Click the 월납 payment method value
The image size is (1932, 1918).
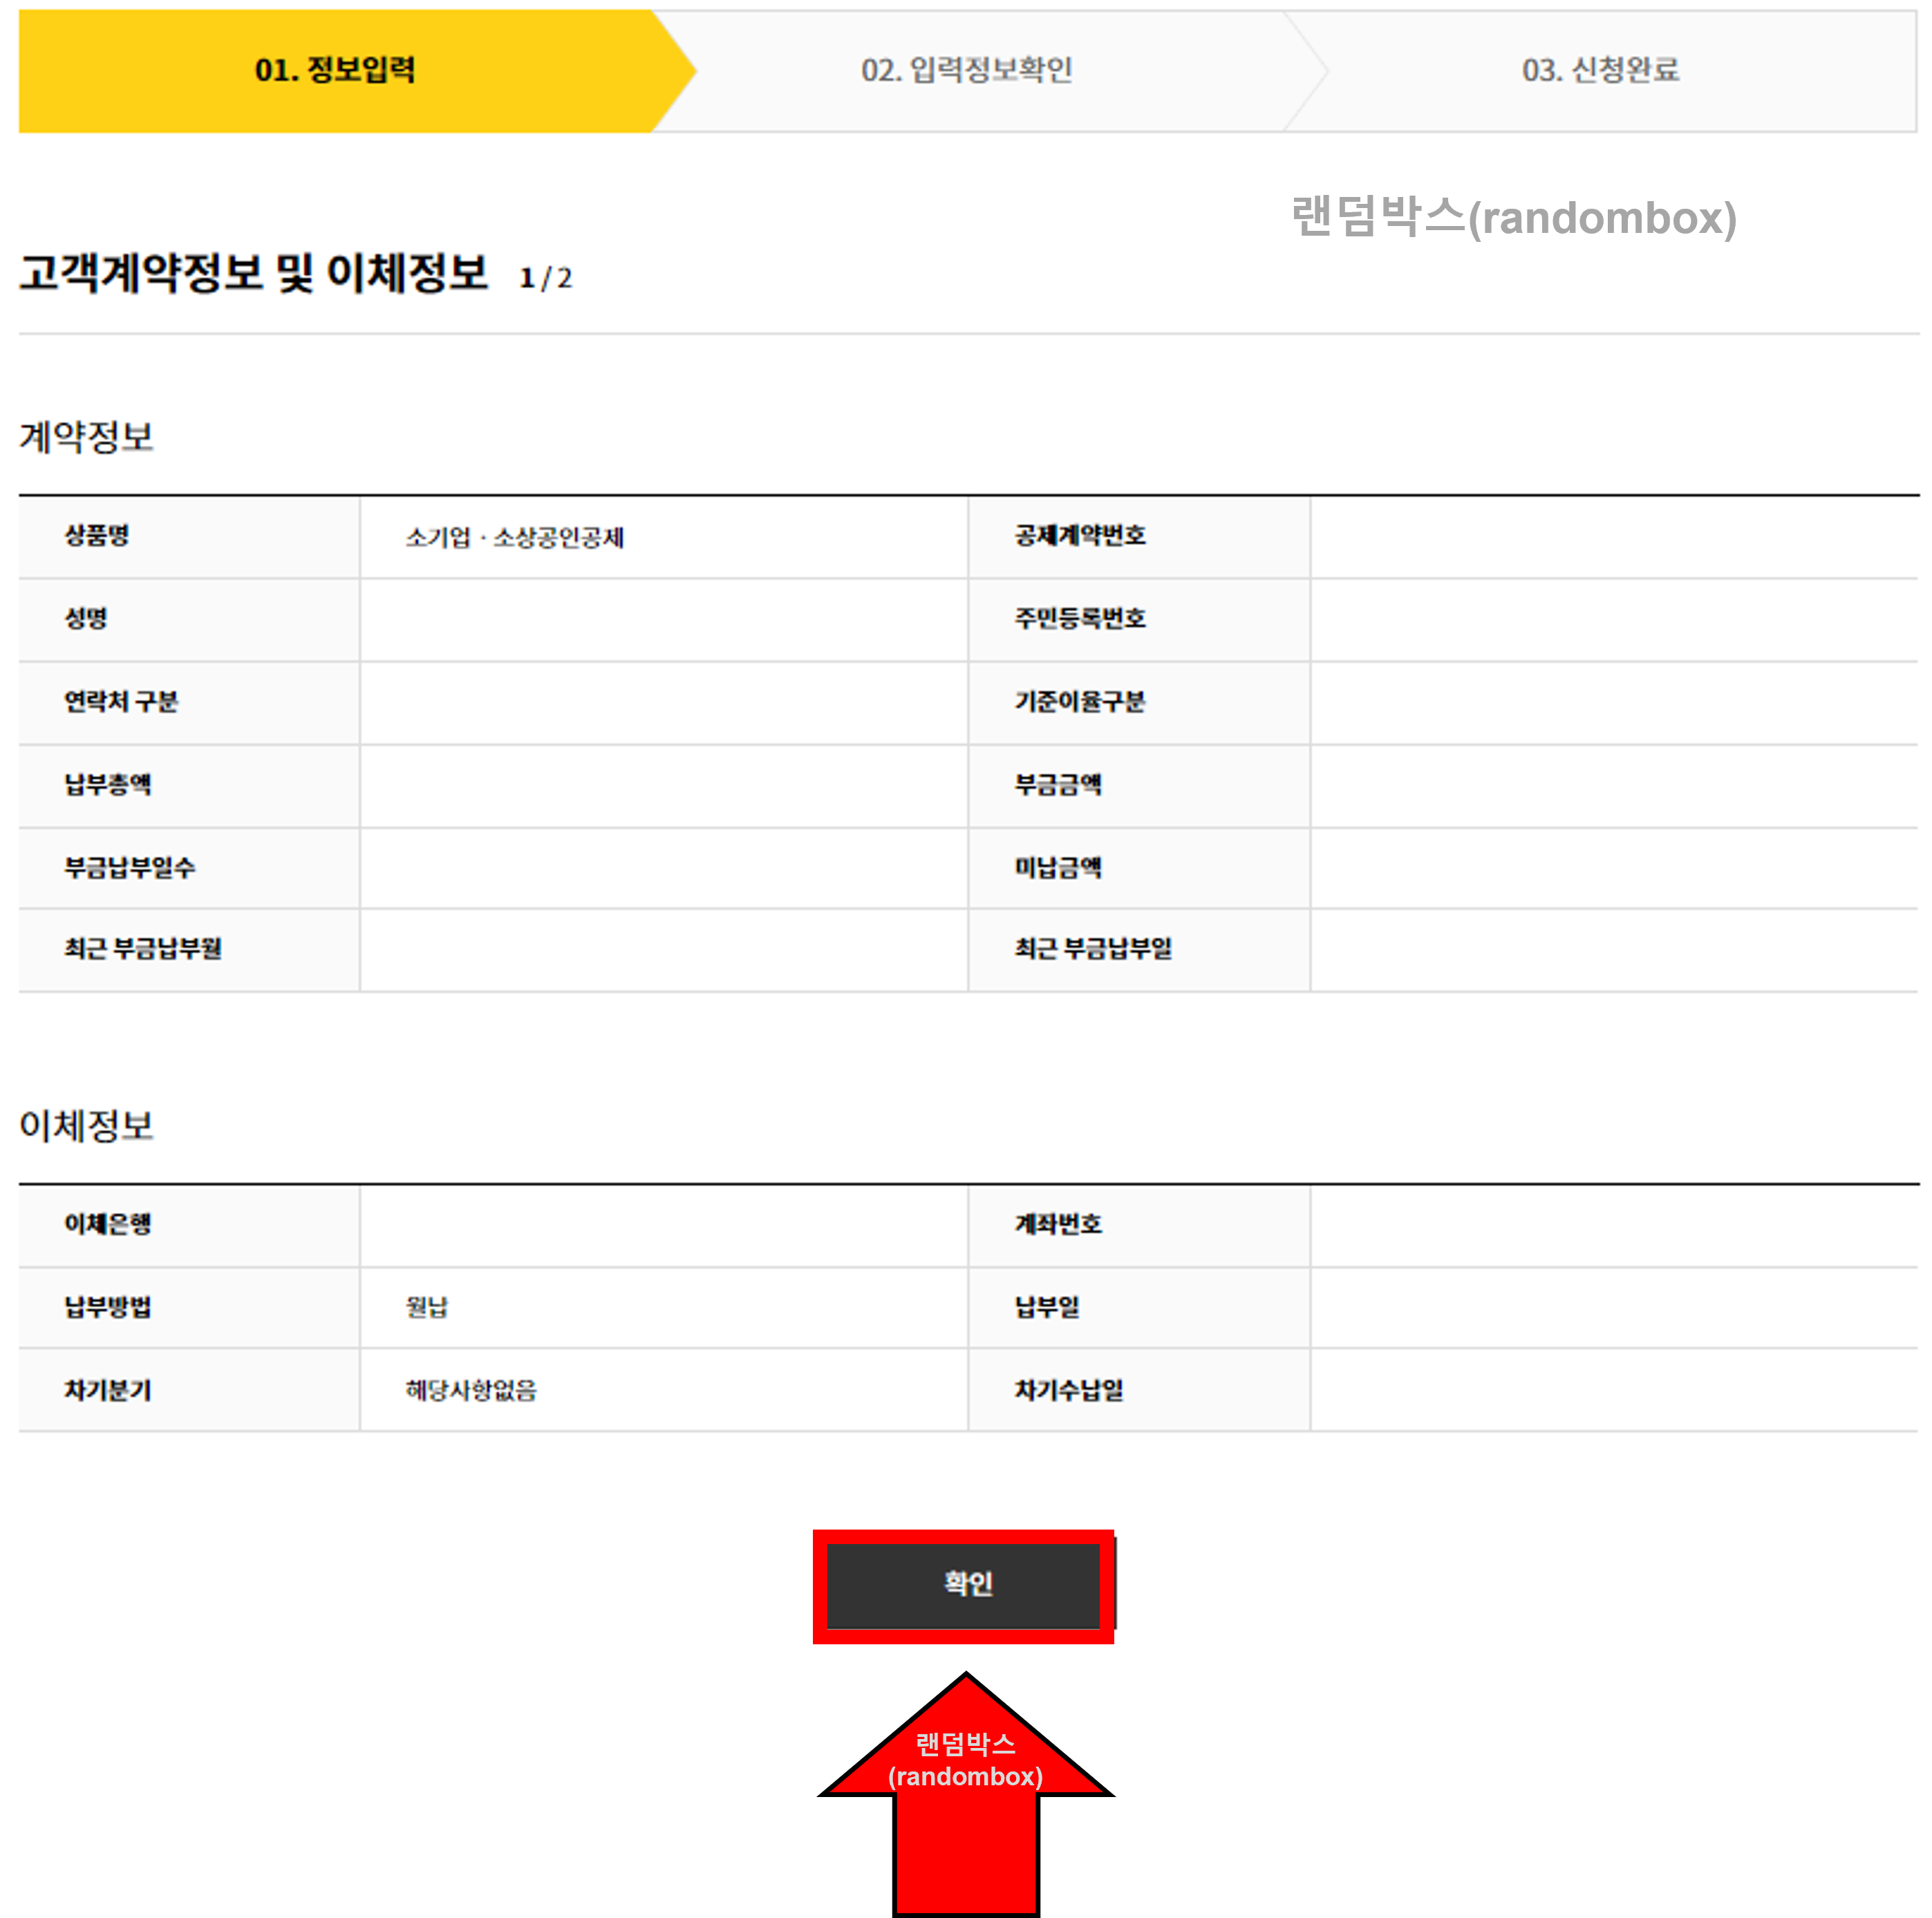click(x=427, y=1308)
